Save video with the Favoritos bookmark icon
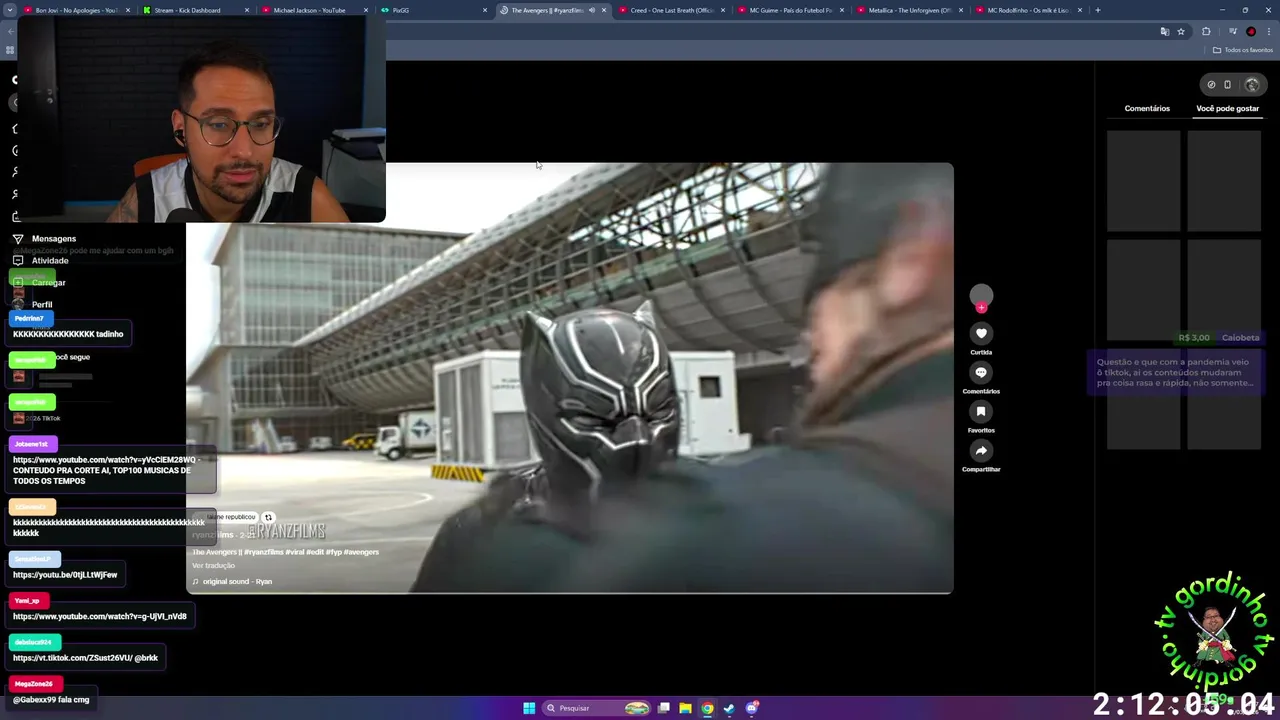This screenshot has height=720, width=1280. pos(981,411)
